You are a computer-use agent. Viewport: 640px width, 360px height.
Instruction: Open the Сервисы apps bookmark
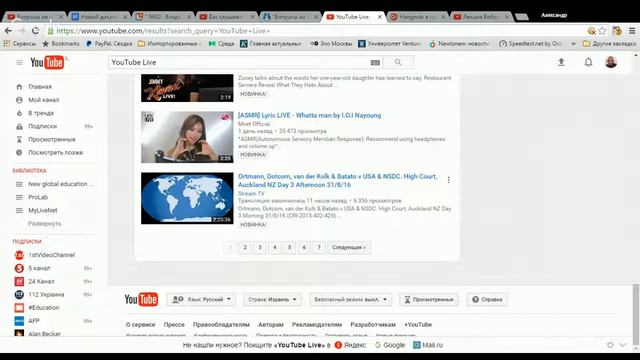coord(20,43)
